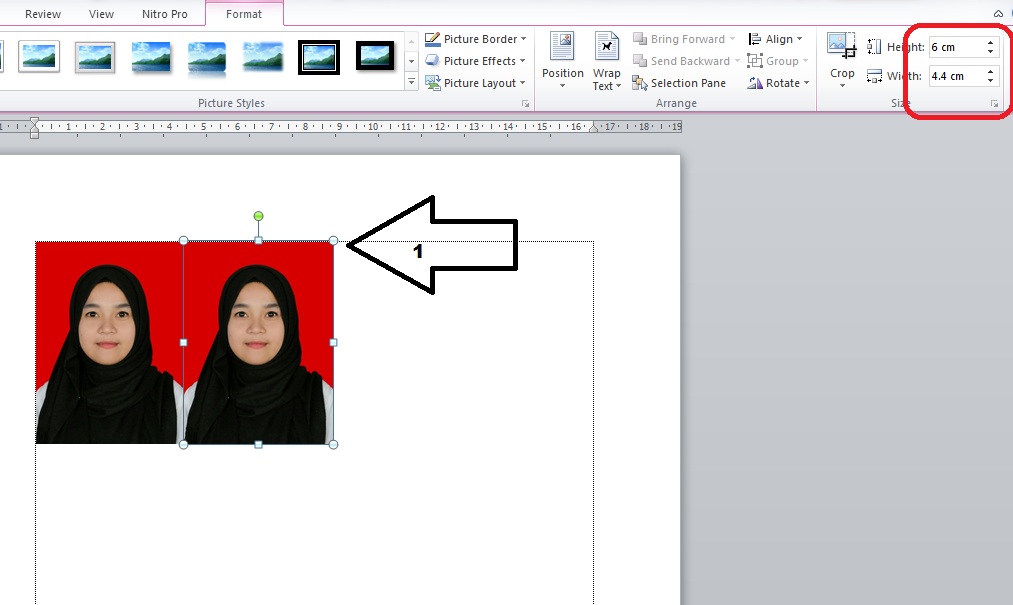Image resolution: width=1013 pixels, height=605 pixels.
Task: Decrease the picture width with spinner
Action: 990,80
